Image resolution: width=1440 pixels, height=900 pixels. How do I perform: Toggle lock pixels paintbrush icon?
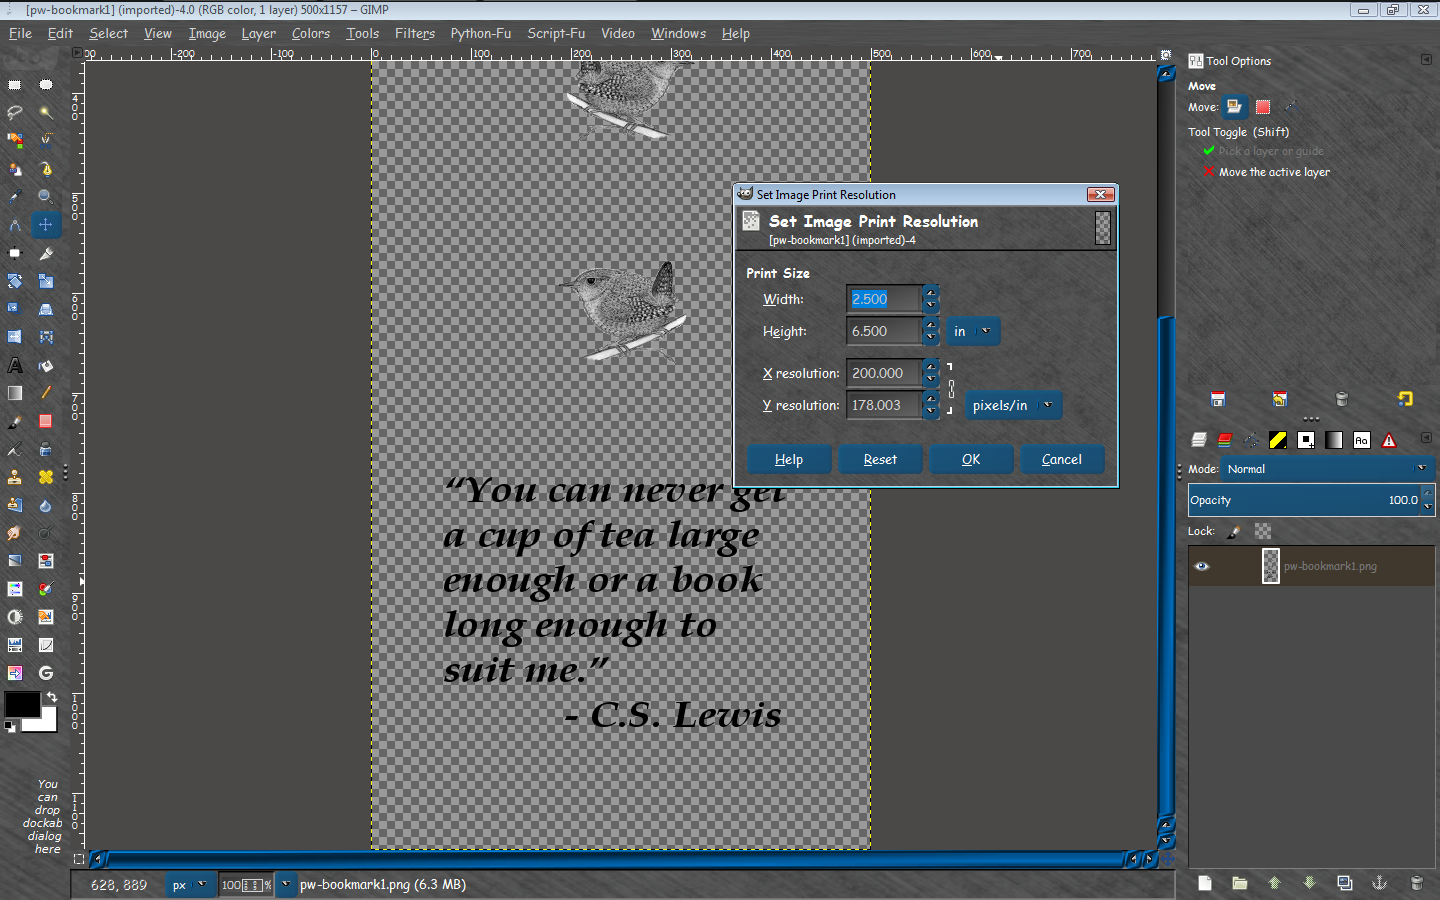pos(1234,532)
